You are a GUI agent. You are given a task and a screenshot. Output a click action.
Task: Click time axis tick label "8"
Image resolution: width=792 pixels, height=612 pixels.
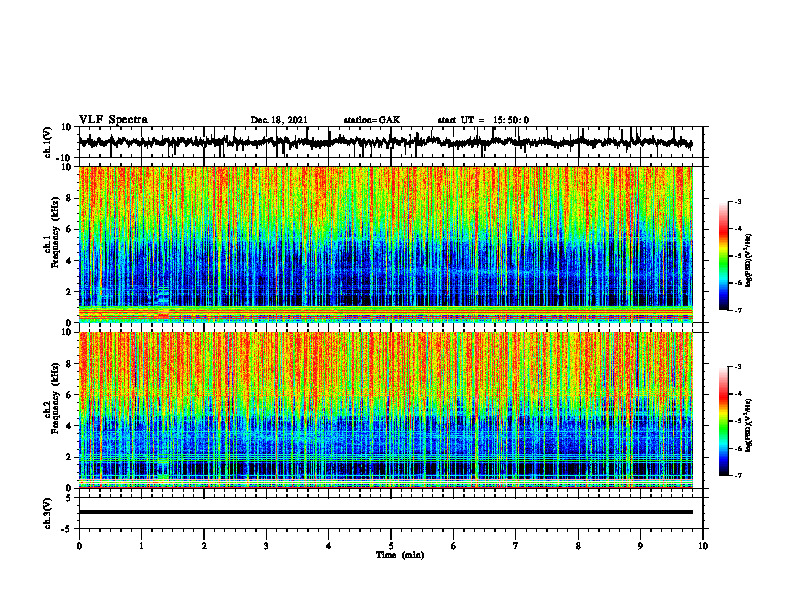[578, 546]
